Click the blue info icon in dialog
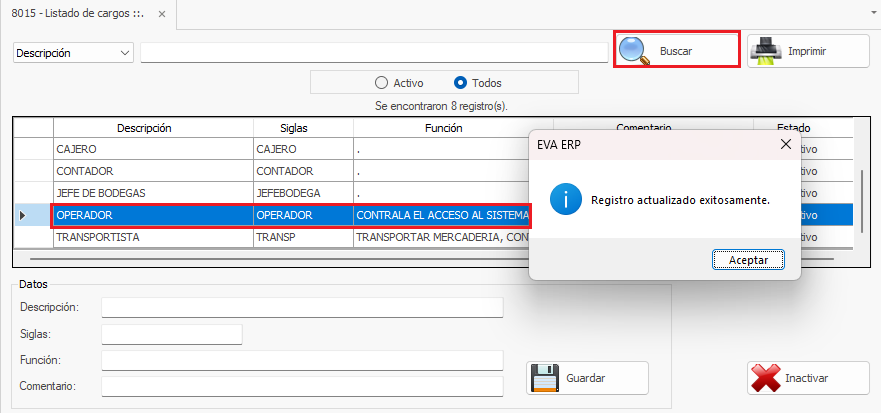This screenshot has height=413, width=881. pyautogui.click(x=565, y=199)
